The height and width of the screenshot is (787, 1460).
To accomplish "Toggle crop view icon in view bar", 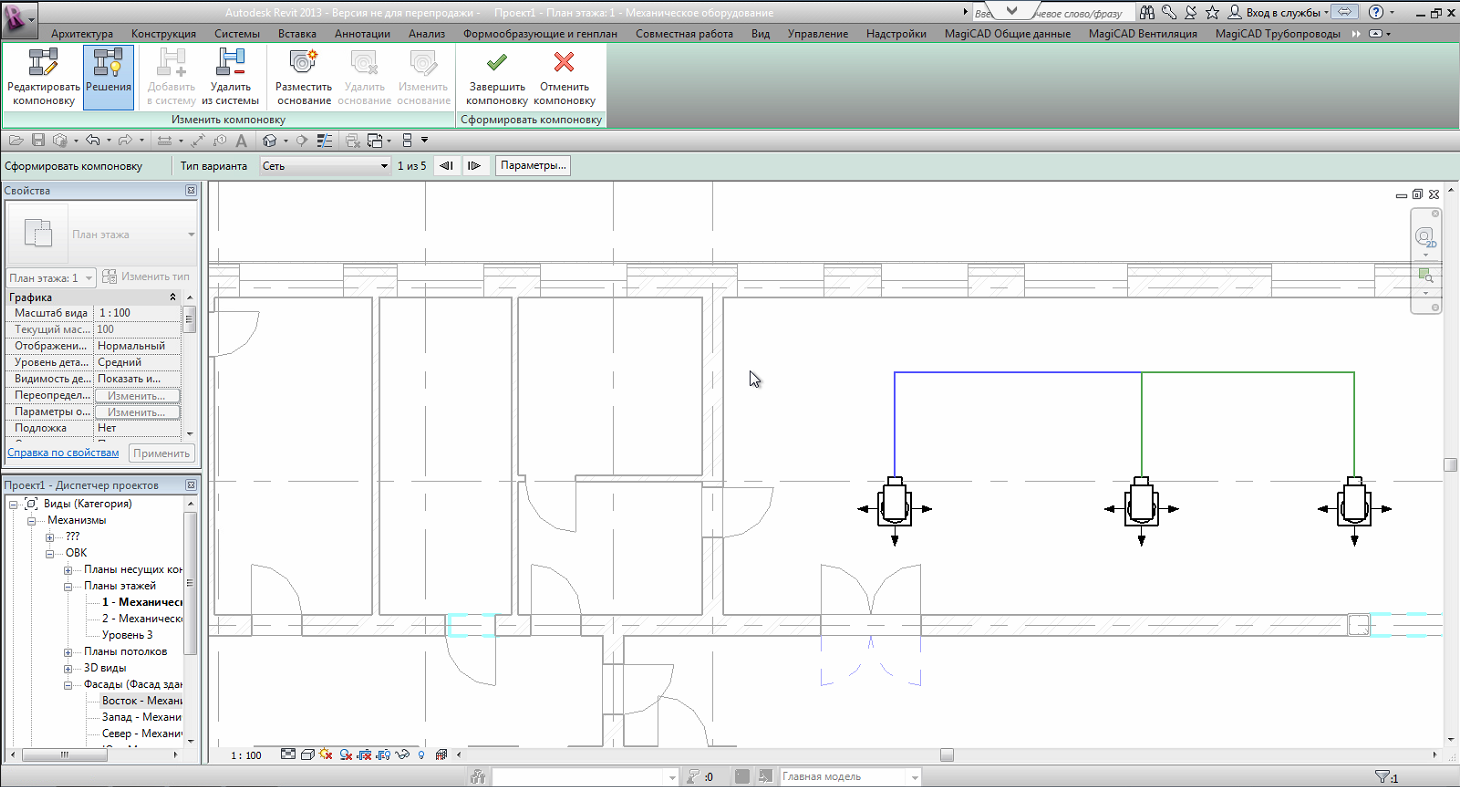I will point(364,755).
